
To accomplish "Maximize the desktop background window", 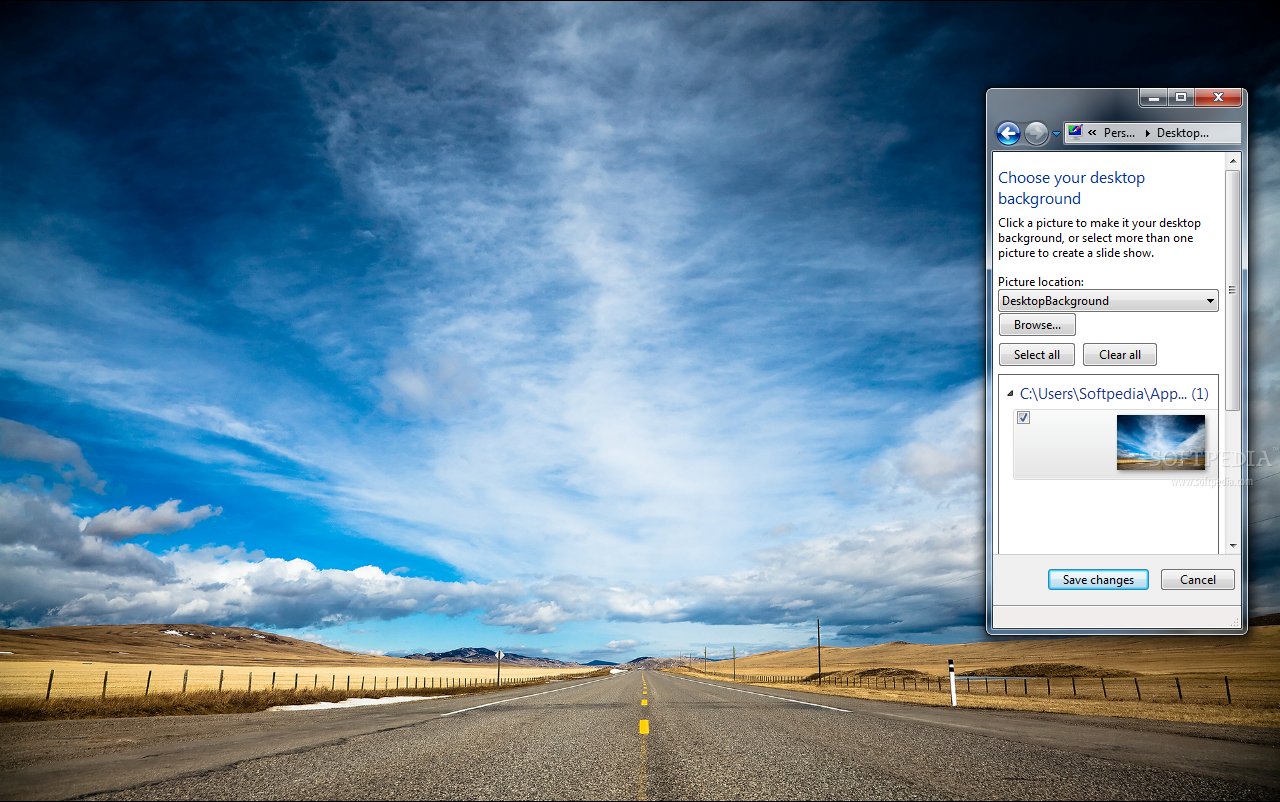I will [x=1181, y=97].
